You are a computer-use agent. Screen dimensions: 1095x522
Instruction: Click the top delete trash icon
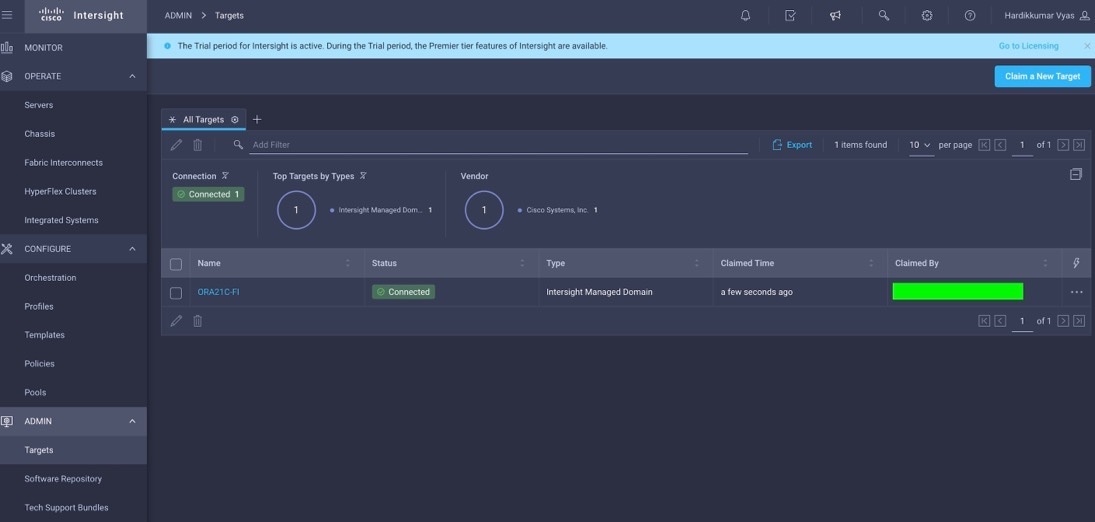click(x=198, y=145)
